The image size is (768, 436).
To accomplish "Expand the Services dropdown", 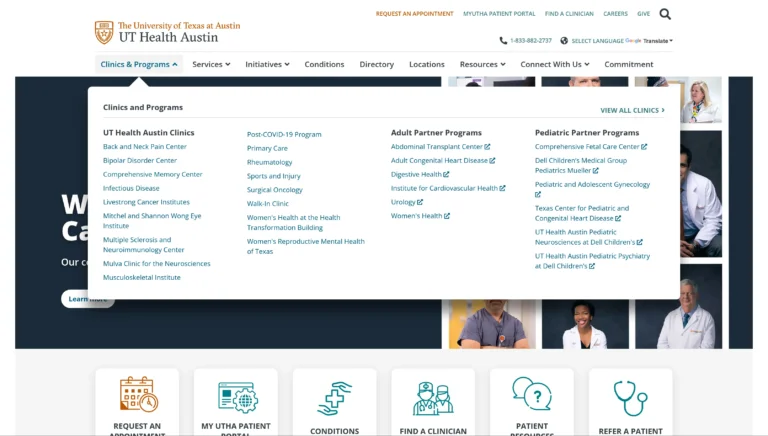I will pos(211,64).
